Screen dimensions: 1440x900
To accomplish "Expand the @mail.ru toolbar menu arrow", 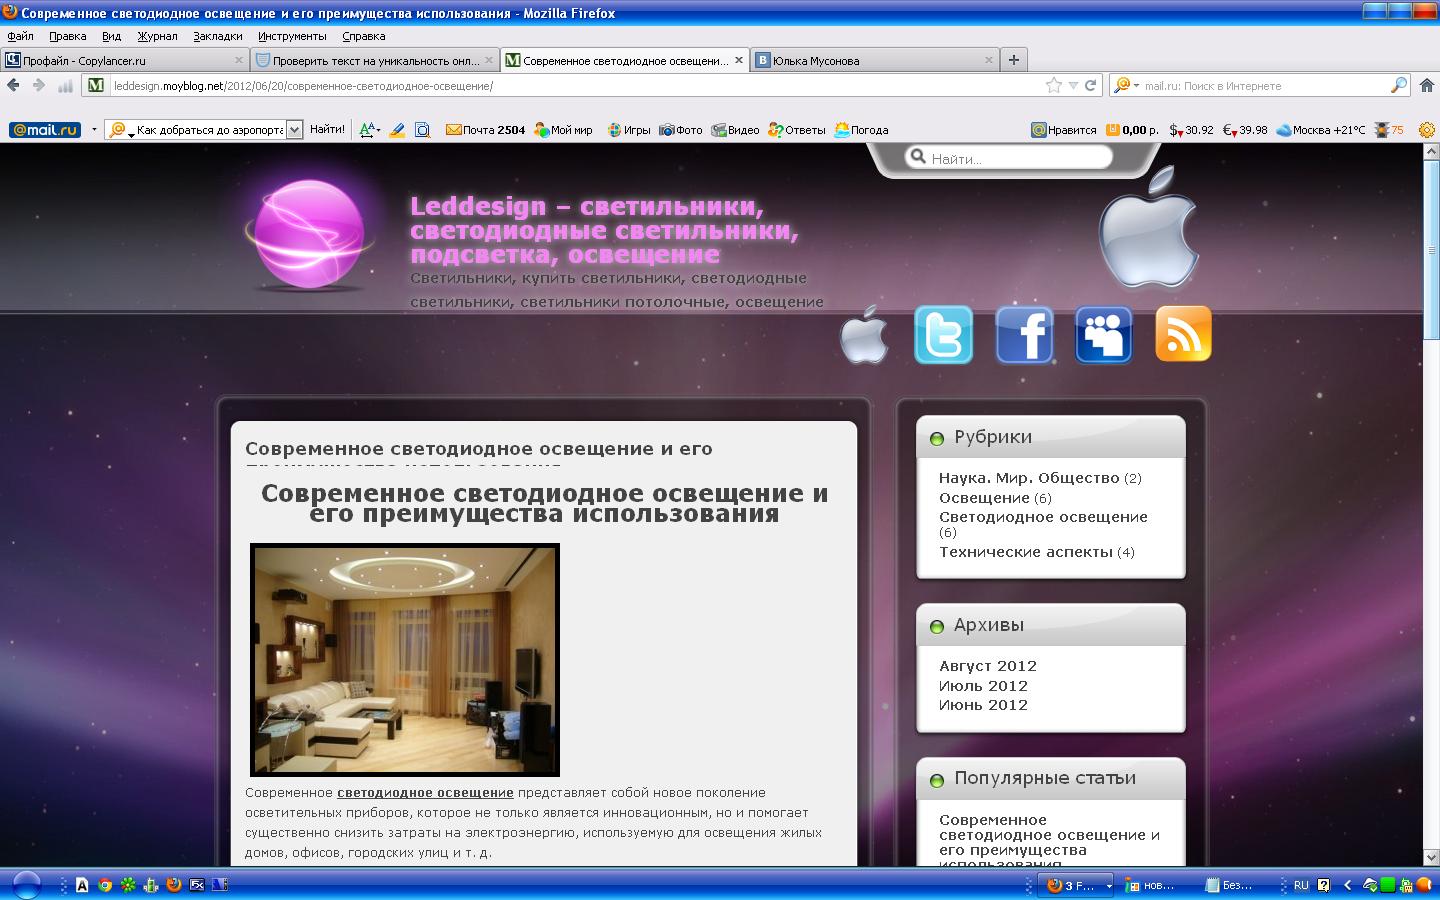I will [94, 130].
